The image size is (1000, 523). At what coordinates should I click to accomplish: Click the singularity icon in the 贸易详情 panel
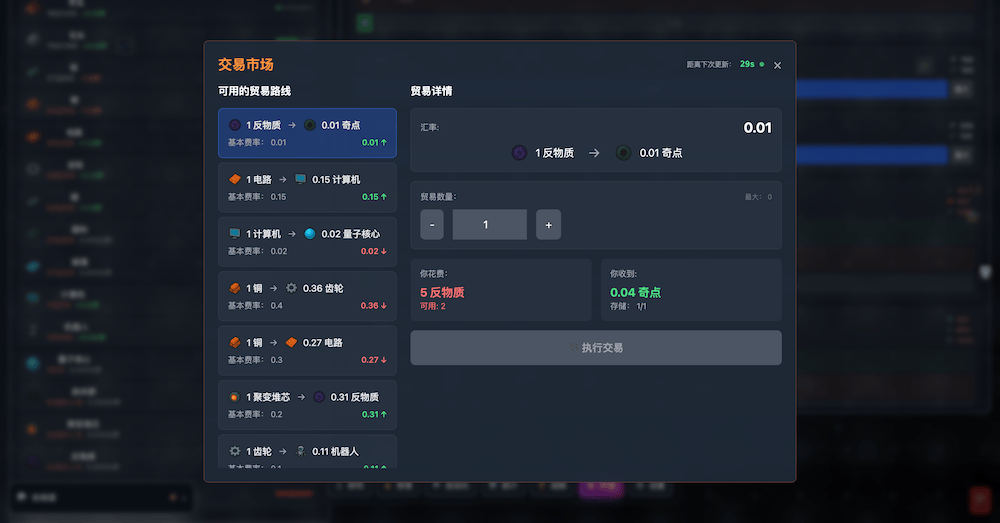click(x=623, y=153)
